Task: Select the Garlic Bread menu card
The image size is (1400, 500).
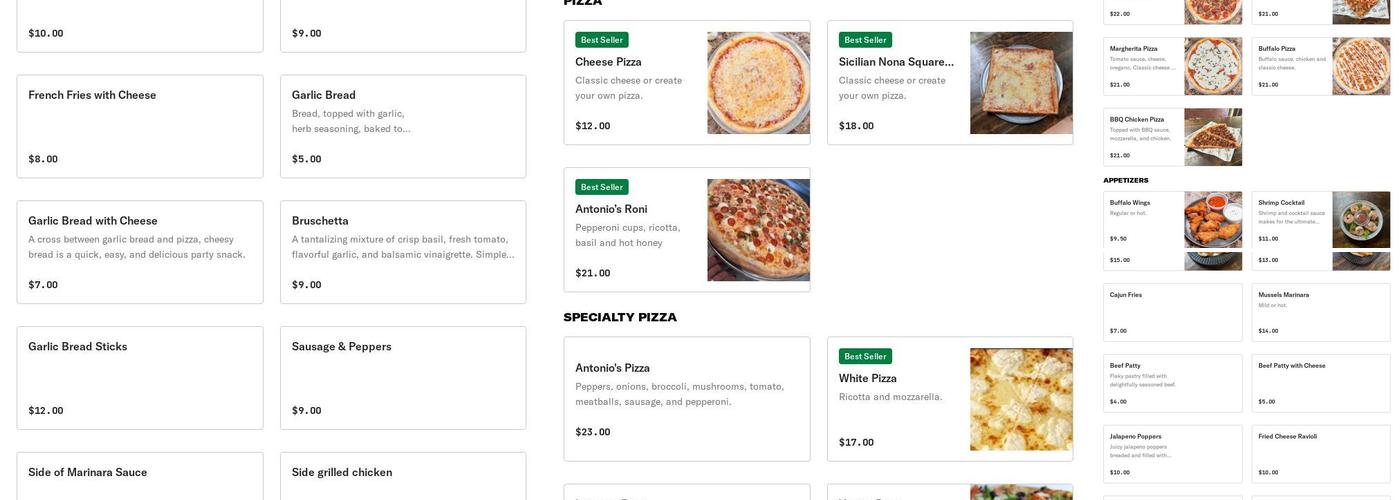Action: 403,126
